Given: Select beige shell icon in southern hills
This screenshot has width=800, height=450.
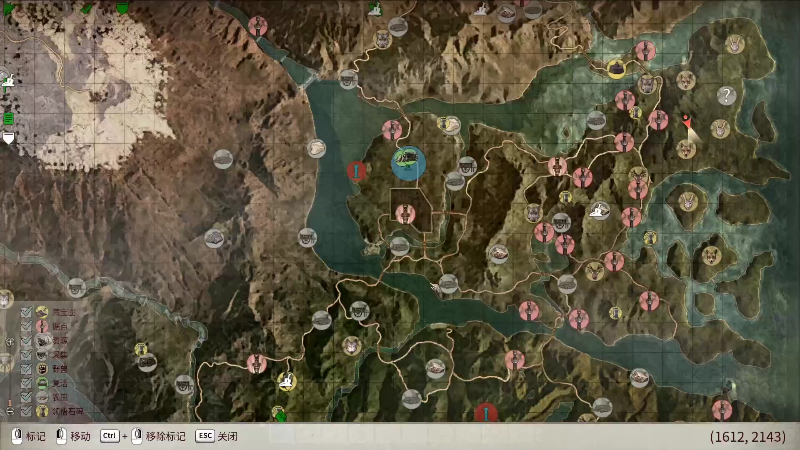Looking at the screenshot, I should pos(435,368).
